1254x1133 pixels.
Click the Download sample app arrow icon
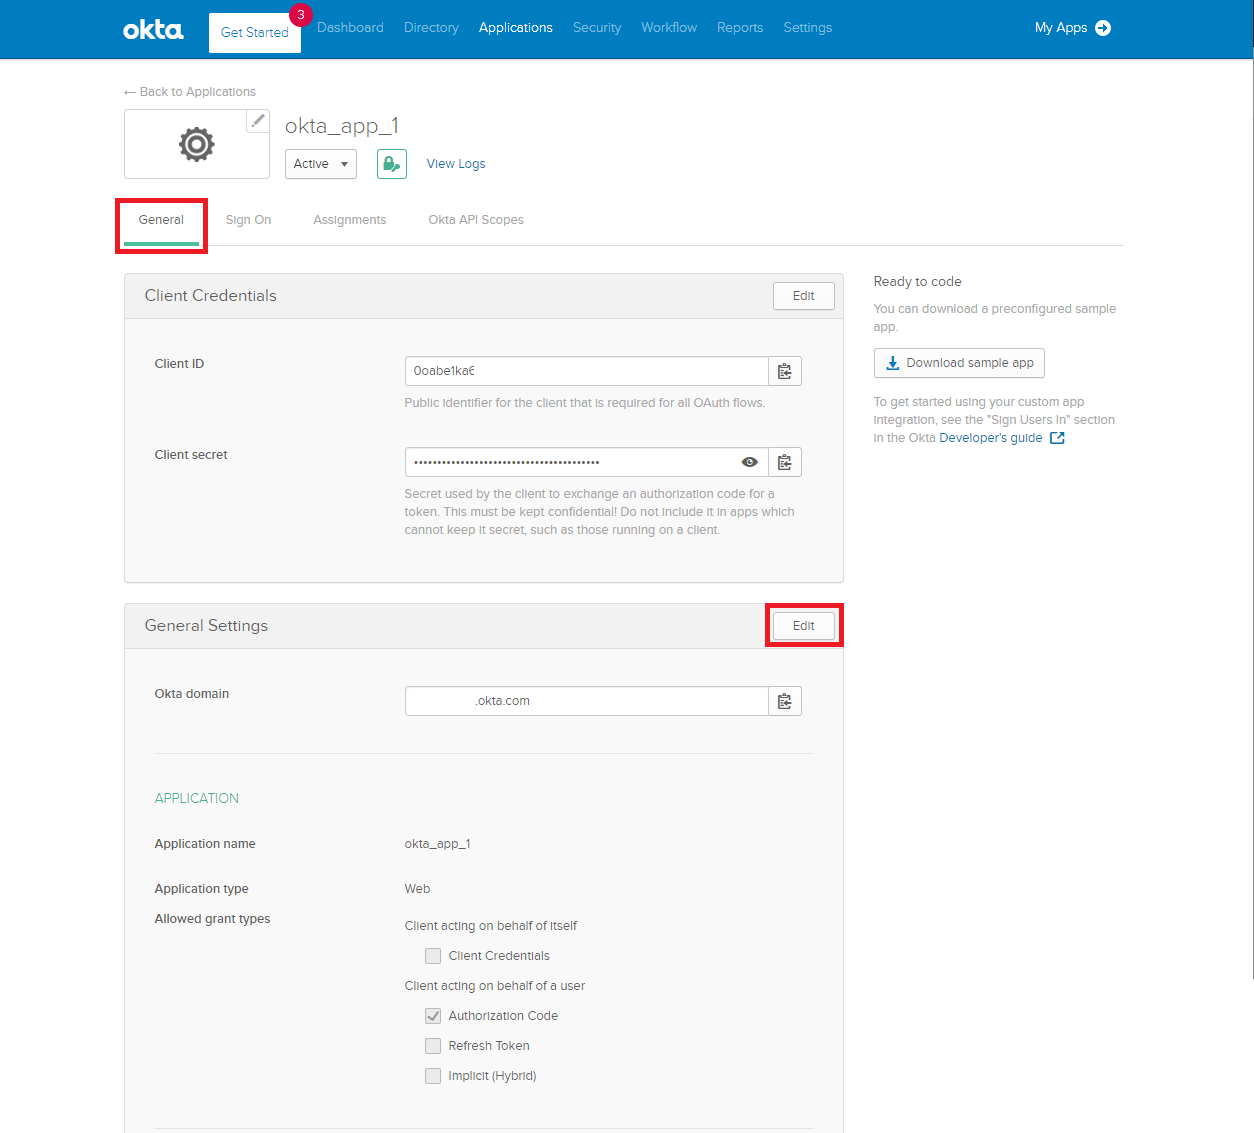893,363
